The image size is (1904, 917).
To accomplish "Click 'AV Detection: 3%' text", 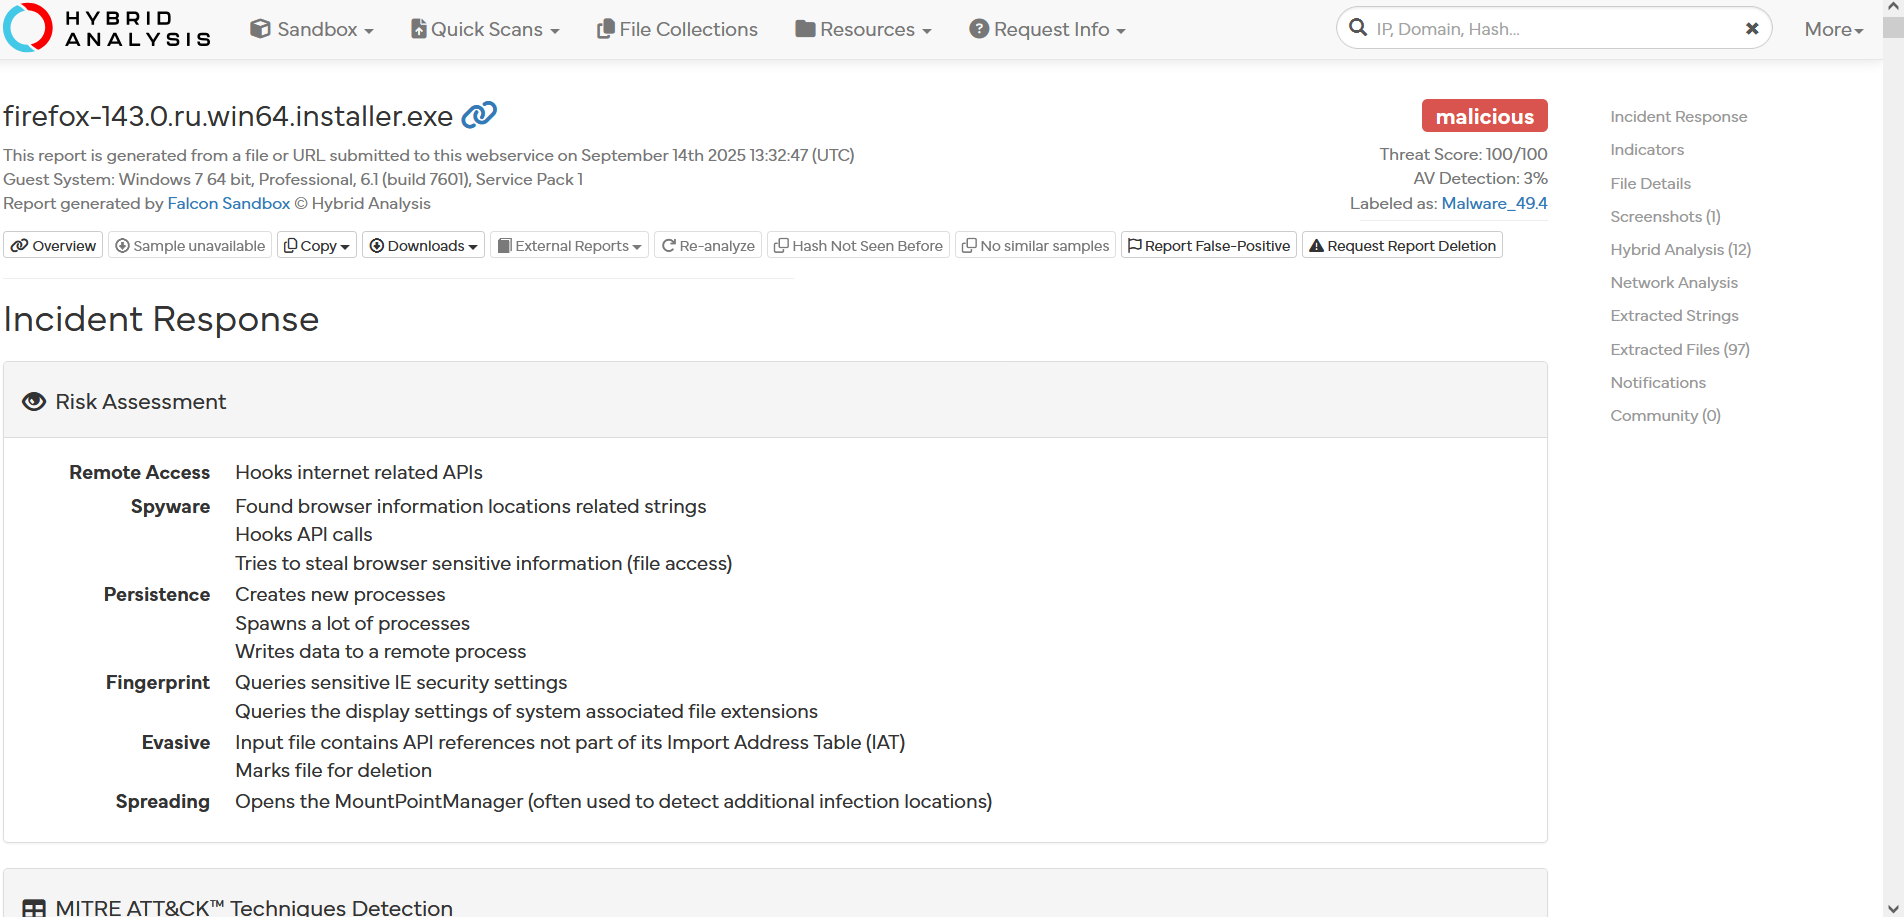I will tap(1480, 178).
